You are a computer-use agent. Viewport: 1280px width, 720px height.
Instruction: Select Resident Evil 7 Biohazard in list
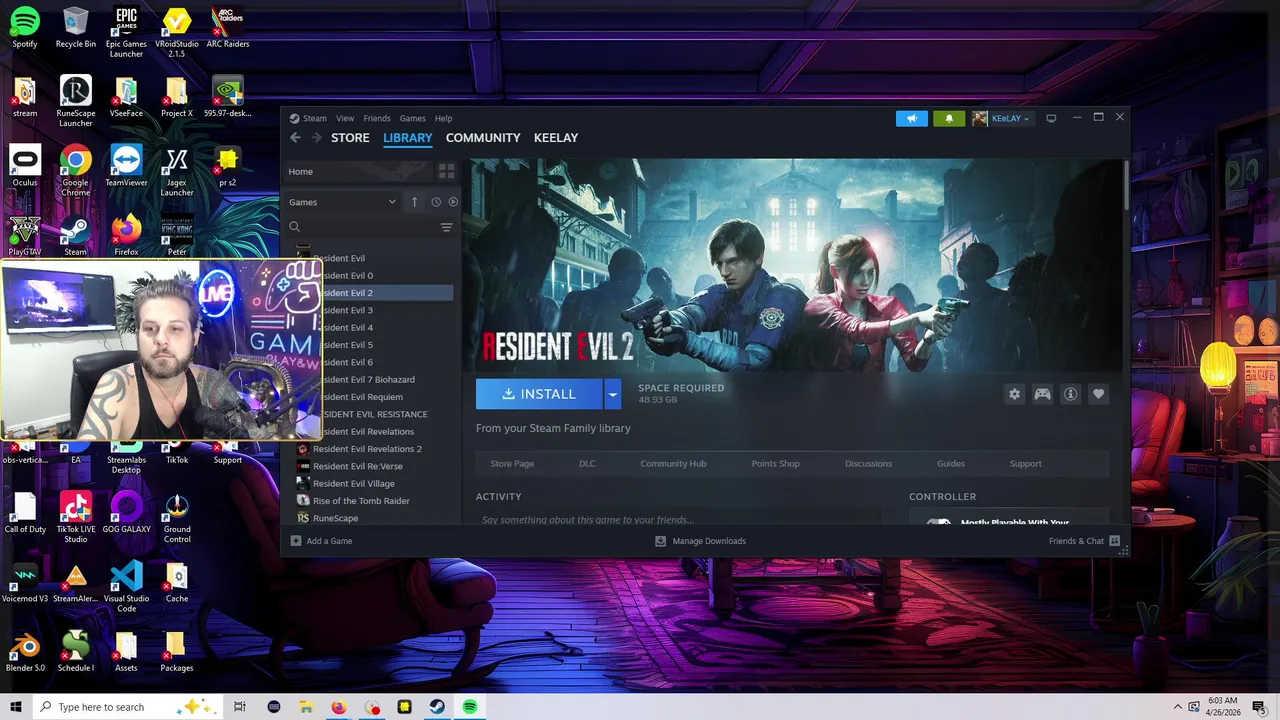pyautogui.click(x=370, y=379)
